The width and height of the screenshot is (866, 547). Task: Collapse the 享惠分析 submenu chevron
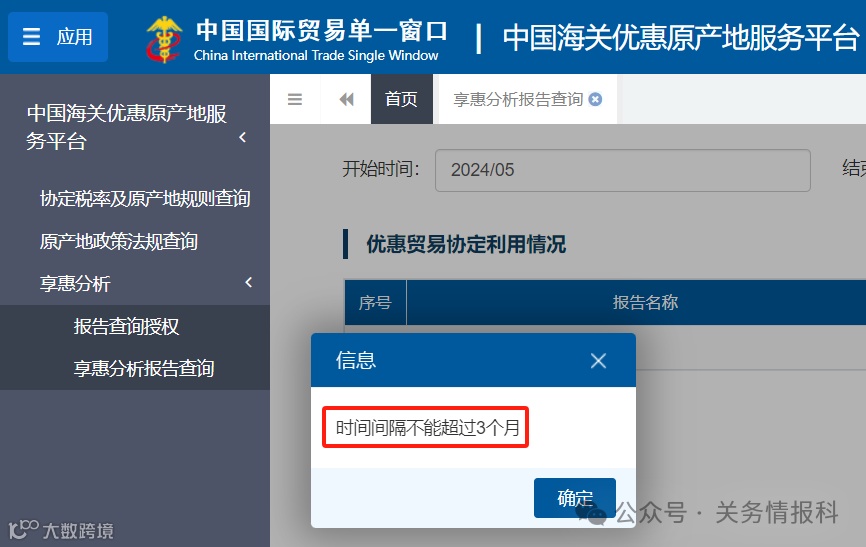click(249, 282)
